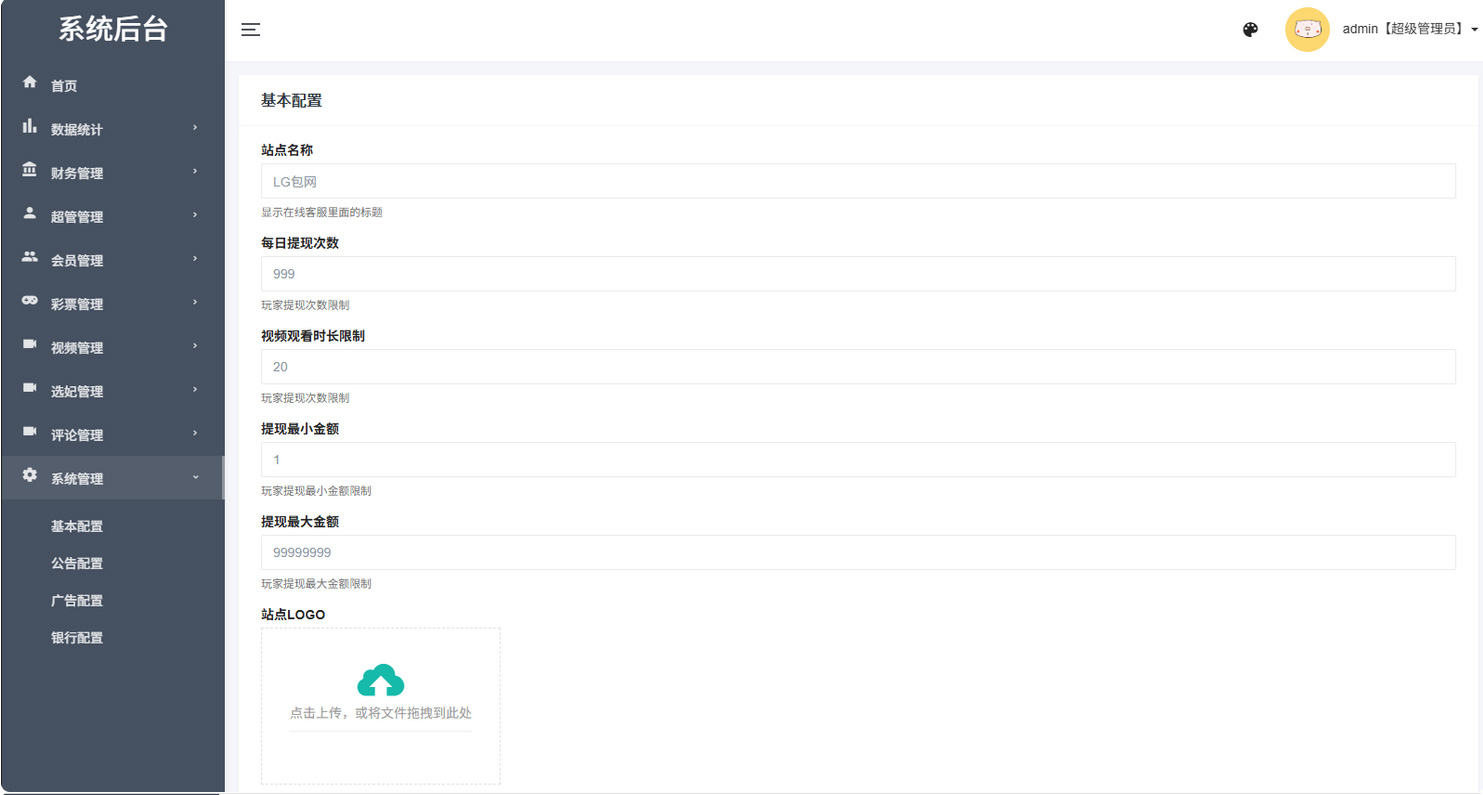Open the theme color palette icon

click(x=1250, y=30)
